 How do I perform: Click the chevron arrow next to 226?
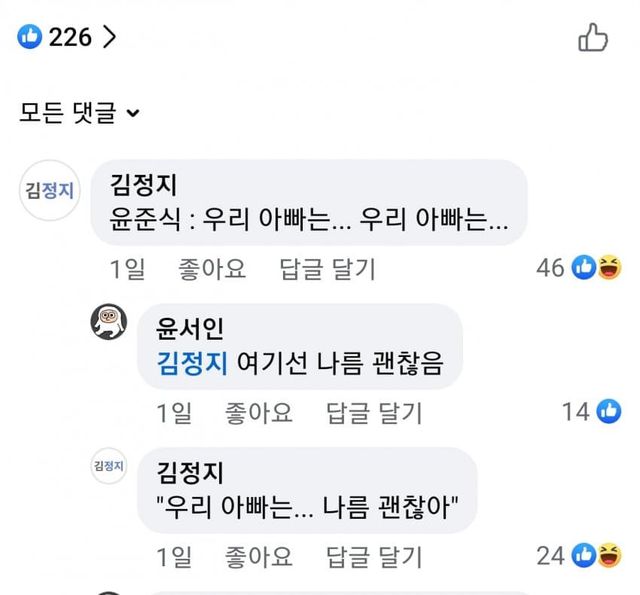pos(110,38)
